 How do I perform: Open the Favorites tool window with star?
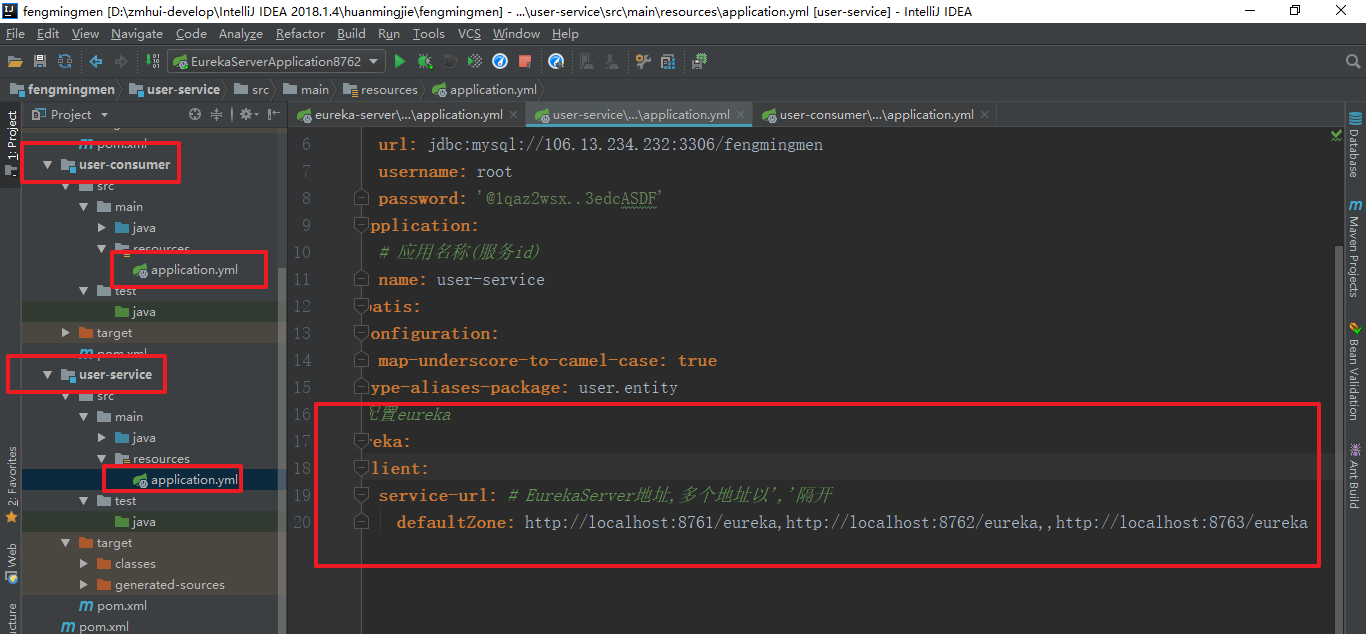click(11, 485)
